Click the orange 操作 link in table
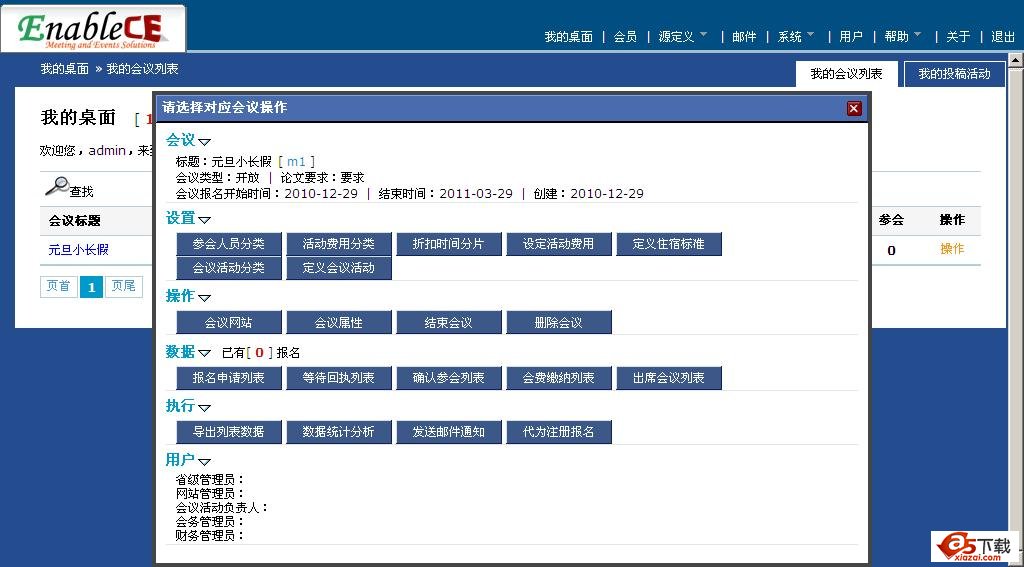Screen dimensions: 1024x567 [x=952, y=249]
